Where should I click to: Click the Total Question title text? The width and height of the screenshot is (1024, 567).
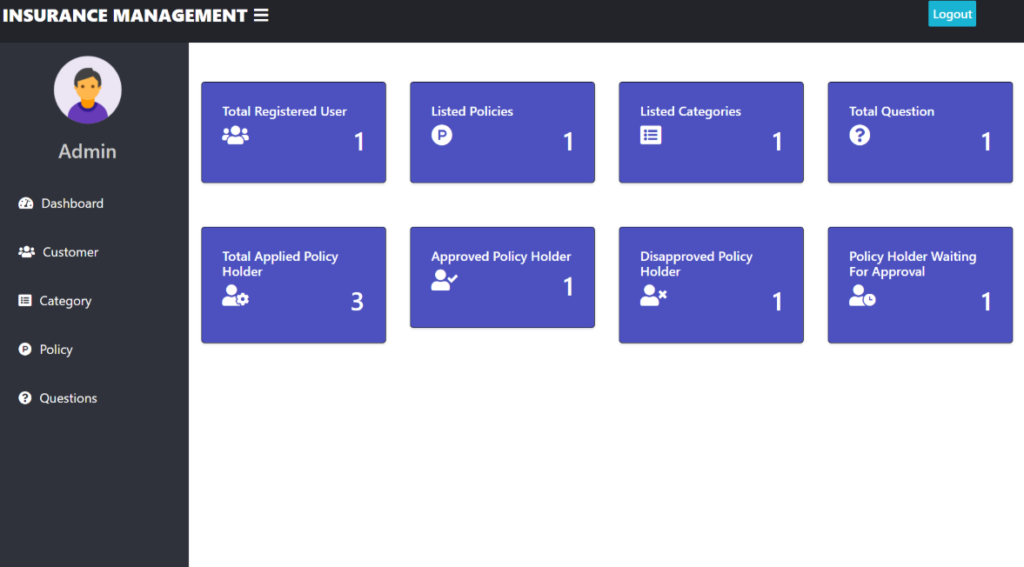[x=891, y=111]
